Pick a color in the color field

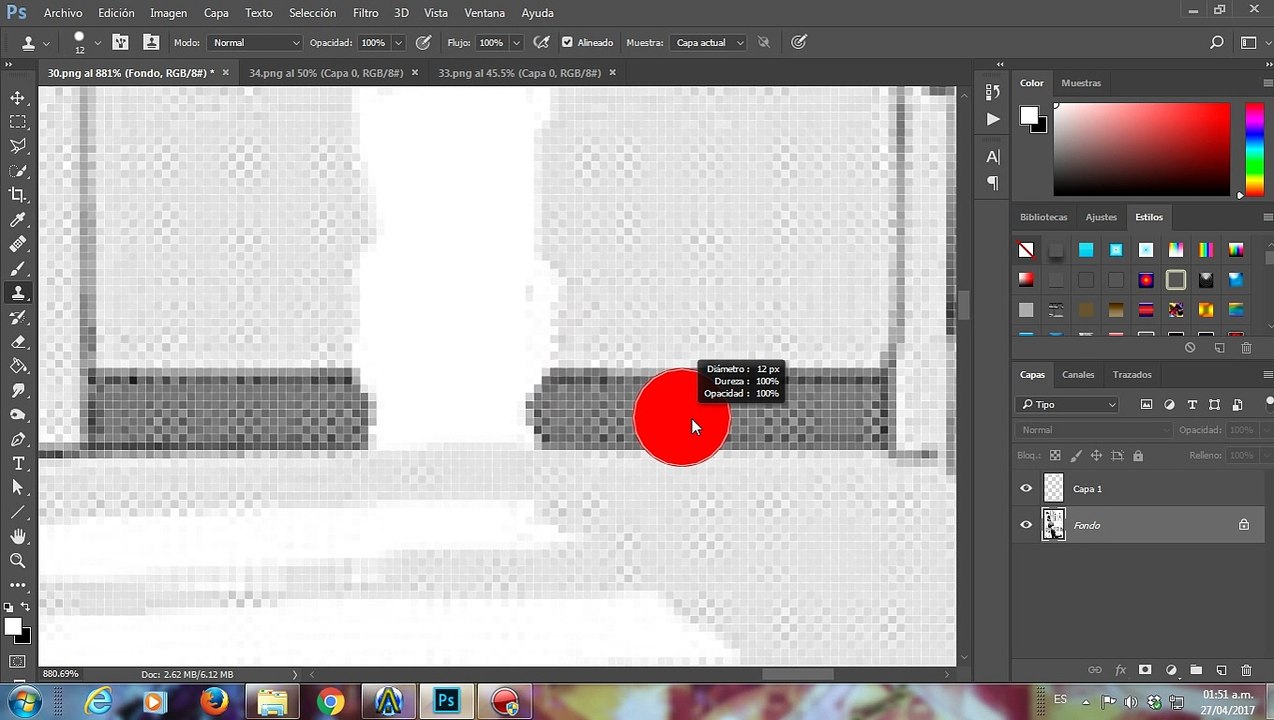pyautogui.click(x=1141, y=149)
